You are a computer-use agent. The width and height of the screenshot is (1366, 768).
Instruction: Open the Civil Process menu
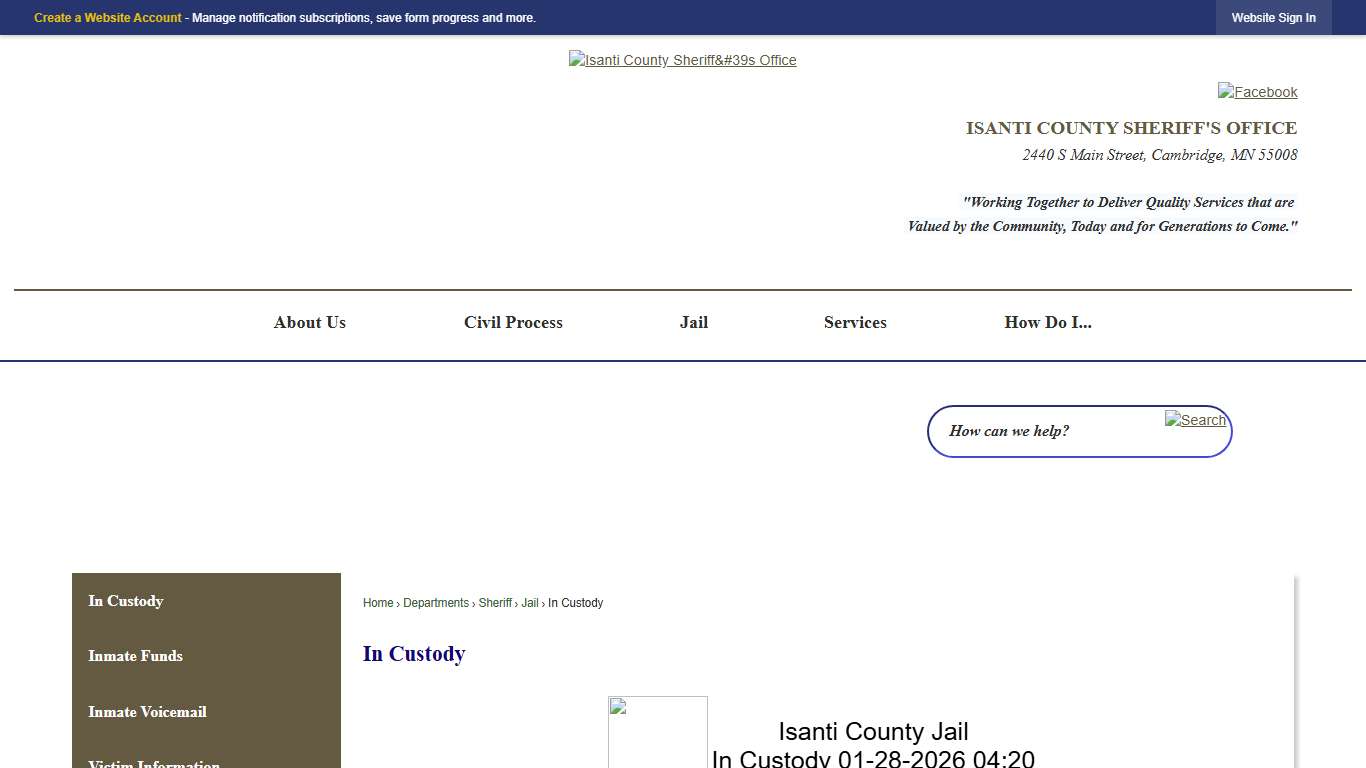click(x=513, y=322)
